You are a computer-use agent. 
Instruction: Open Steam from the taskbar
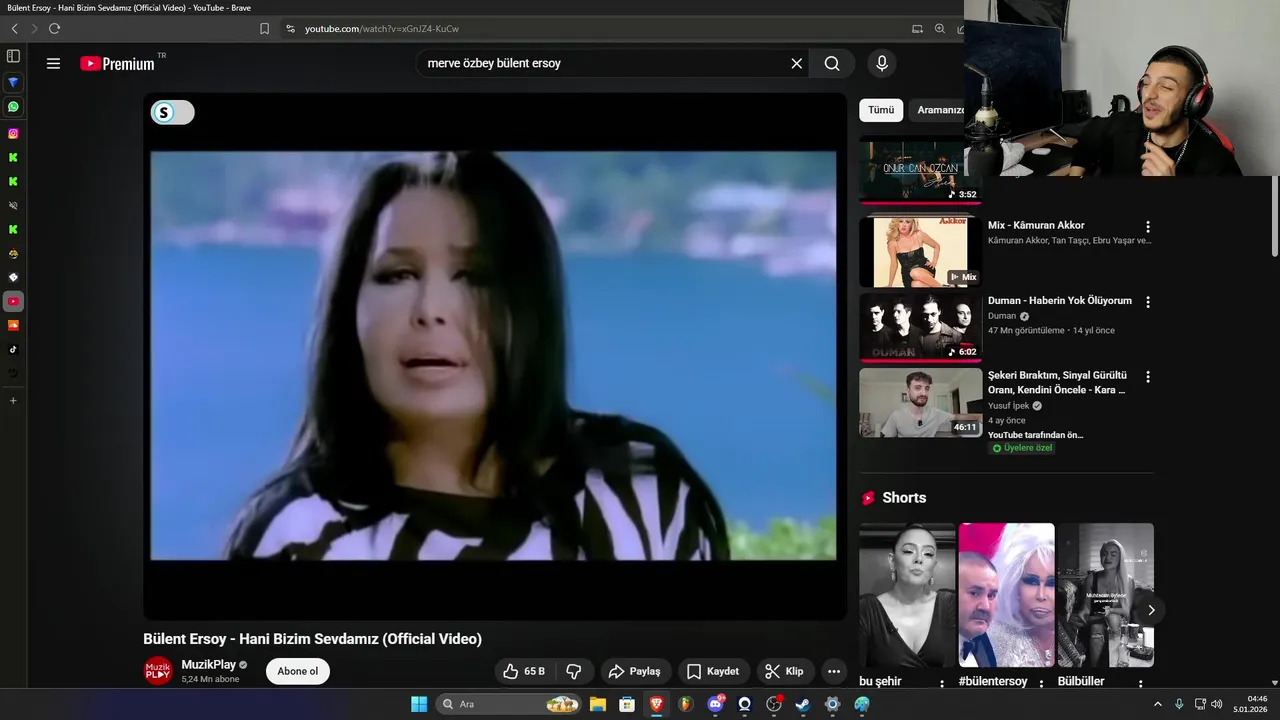(802, 704)
